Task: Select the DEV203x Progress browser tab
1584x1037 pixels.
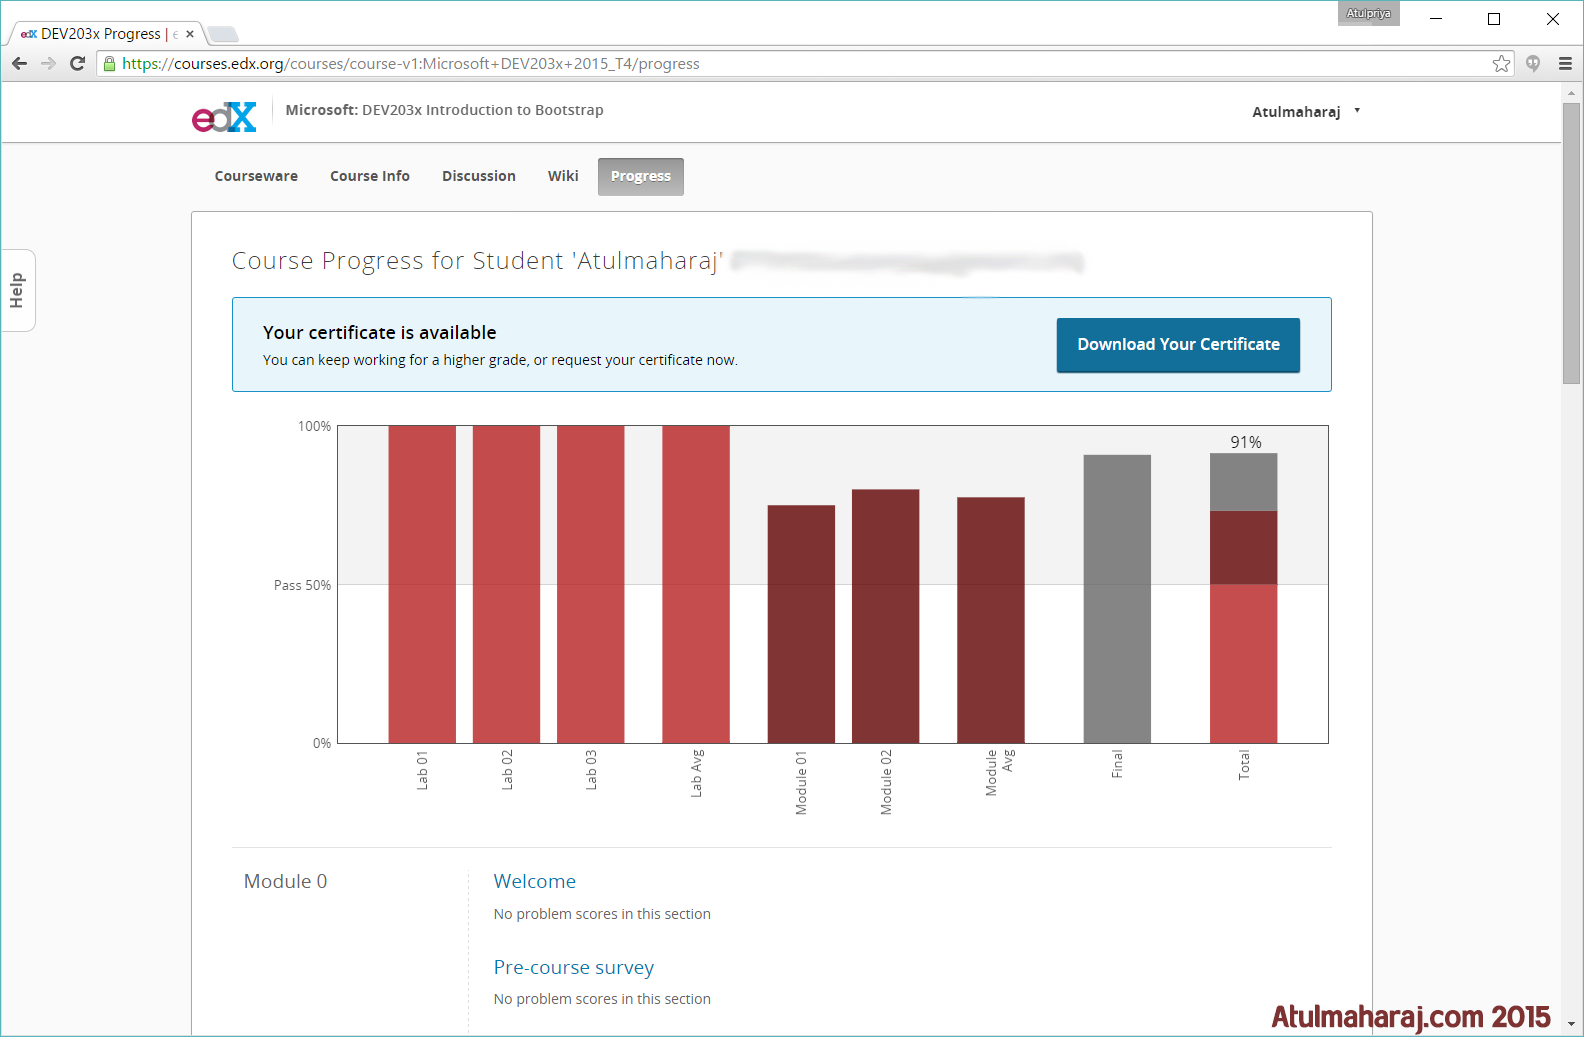Action: coord(106,34)
